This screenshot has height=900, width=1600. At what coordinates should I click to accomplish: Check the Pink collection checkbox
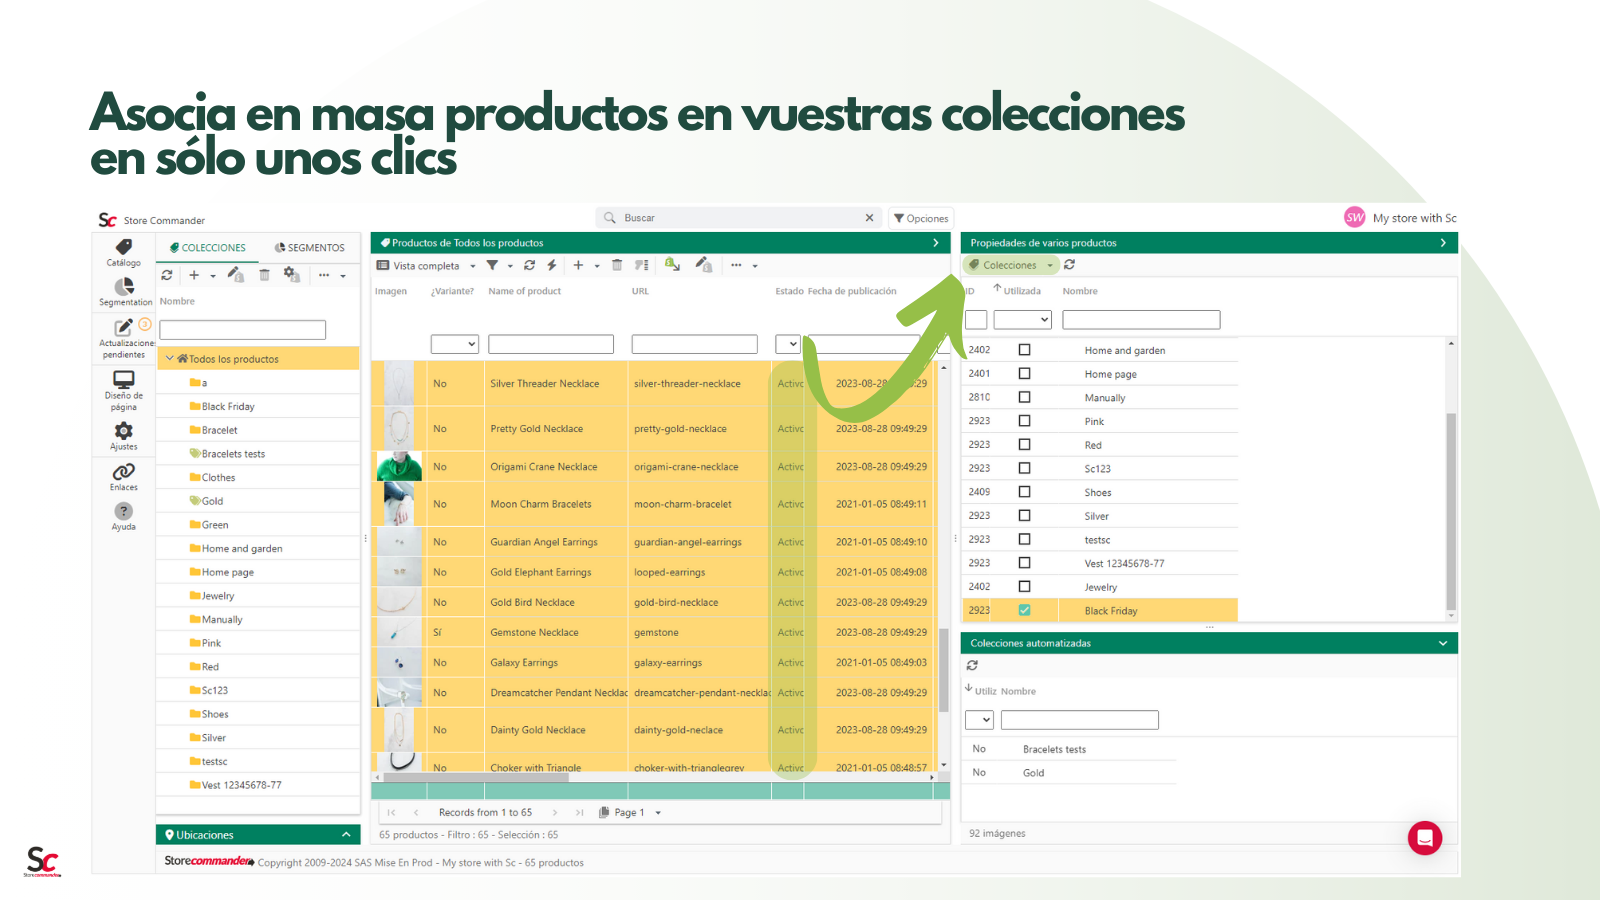pos(1024,421)
